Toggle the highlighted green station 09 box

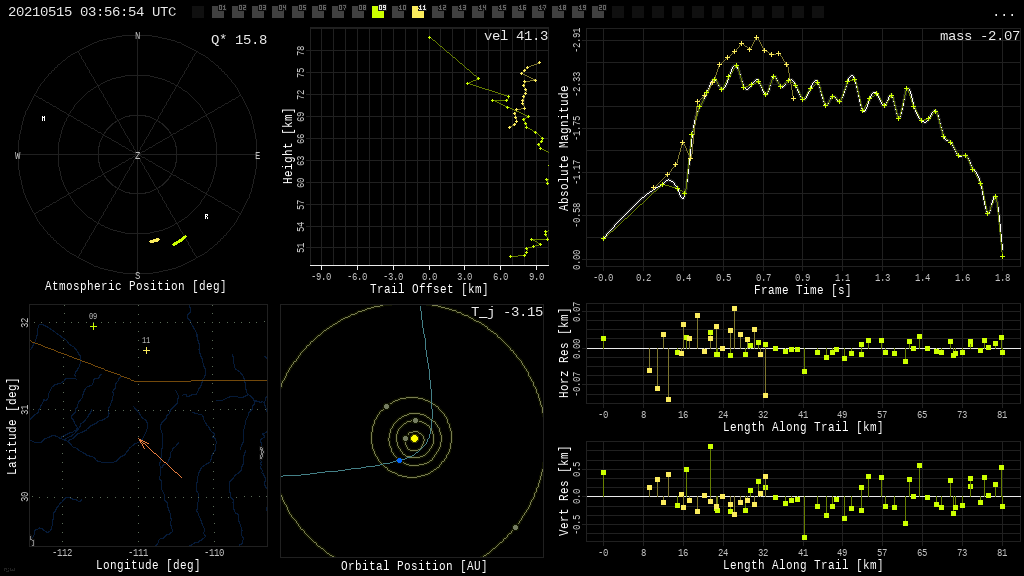[378, 12]
